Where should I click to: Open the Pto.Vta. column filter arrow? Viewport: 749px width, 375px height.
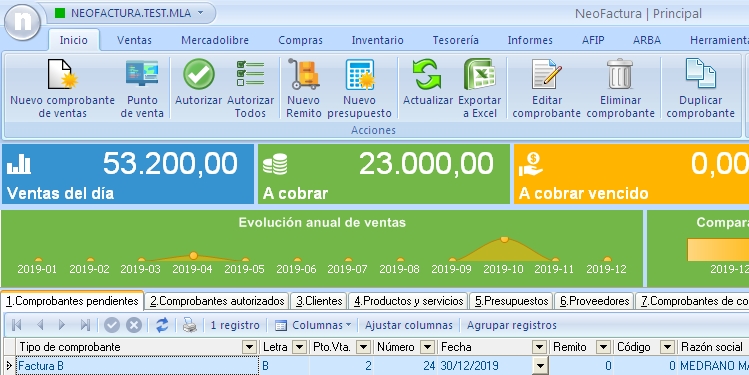(364, 347)
